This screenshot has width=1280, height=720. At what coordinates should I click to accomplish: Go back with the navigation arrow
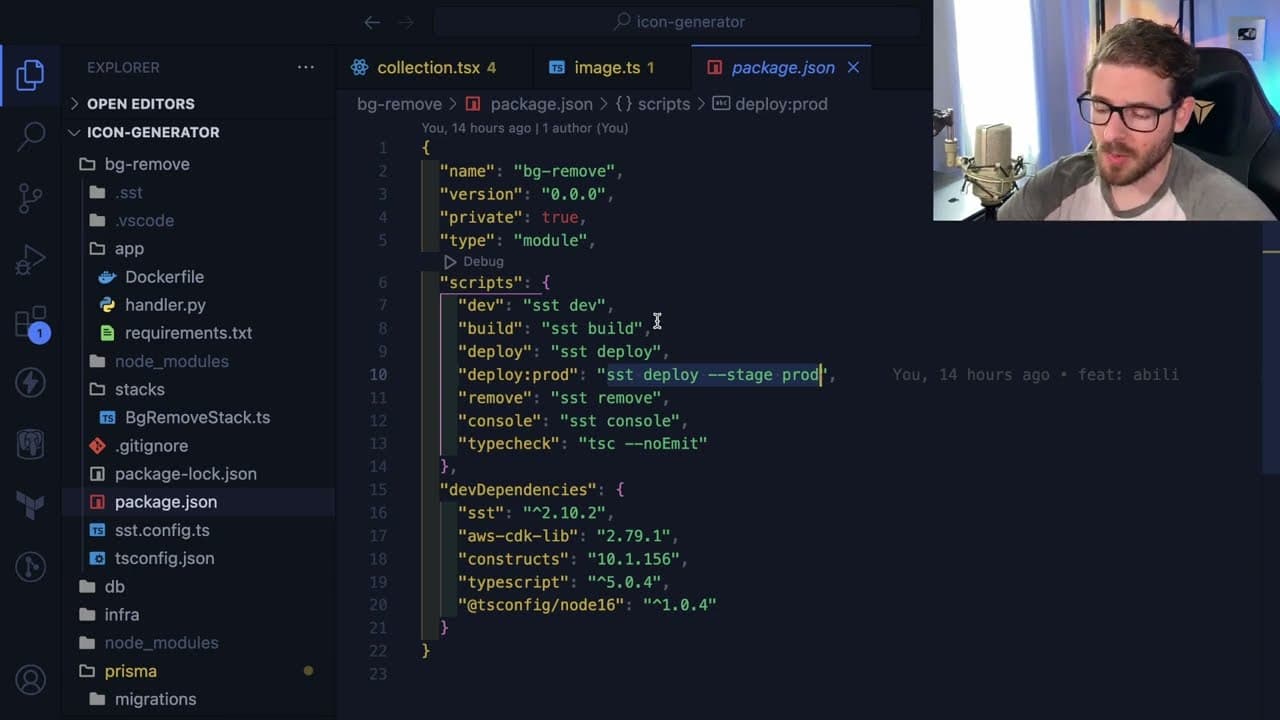(x=372, y=22)
